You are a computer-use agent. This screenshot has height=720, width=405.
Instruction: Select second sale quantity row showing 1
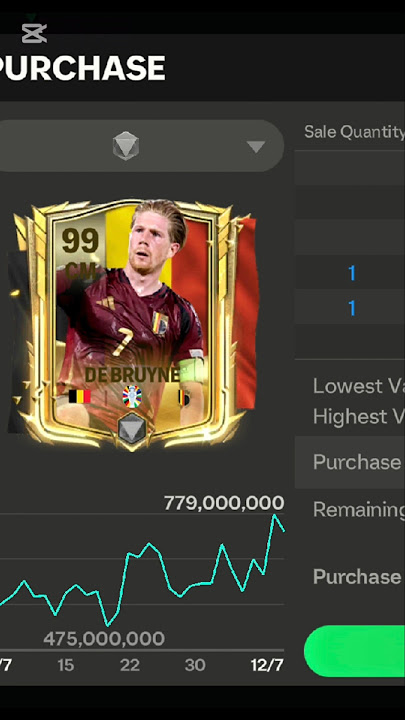(x=352, y=308)
